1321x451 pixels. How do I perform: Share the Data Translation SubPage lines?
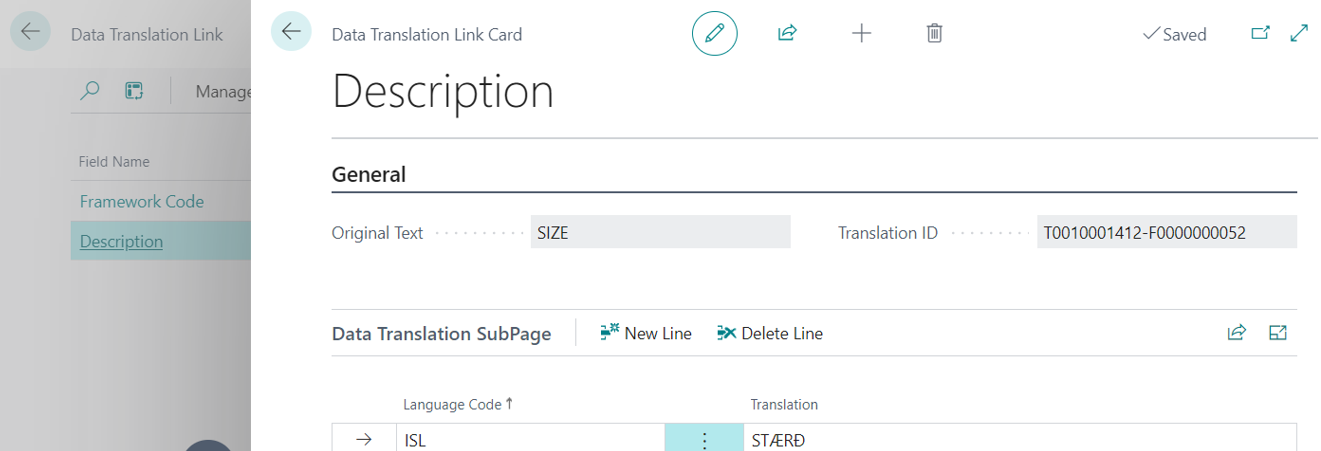coord(1237,333)
